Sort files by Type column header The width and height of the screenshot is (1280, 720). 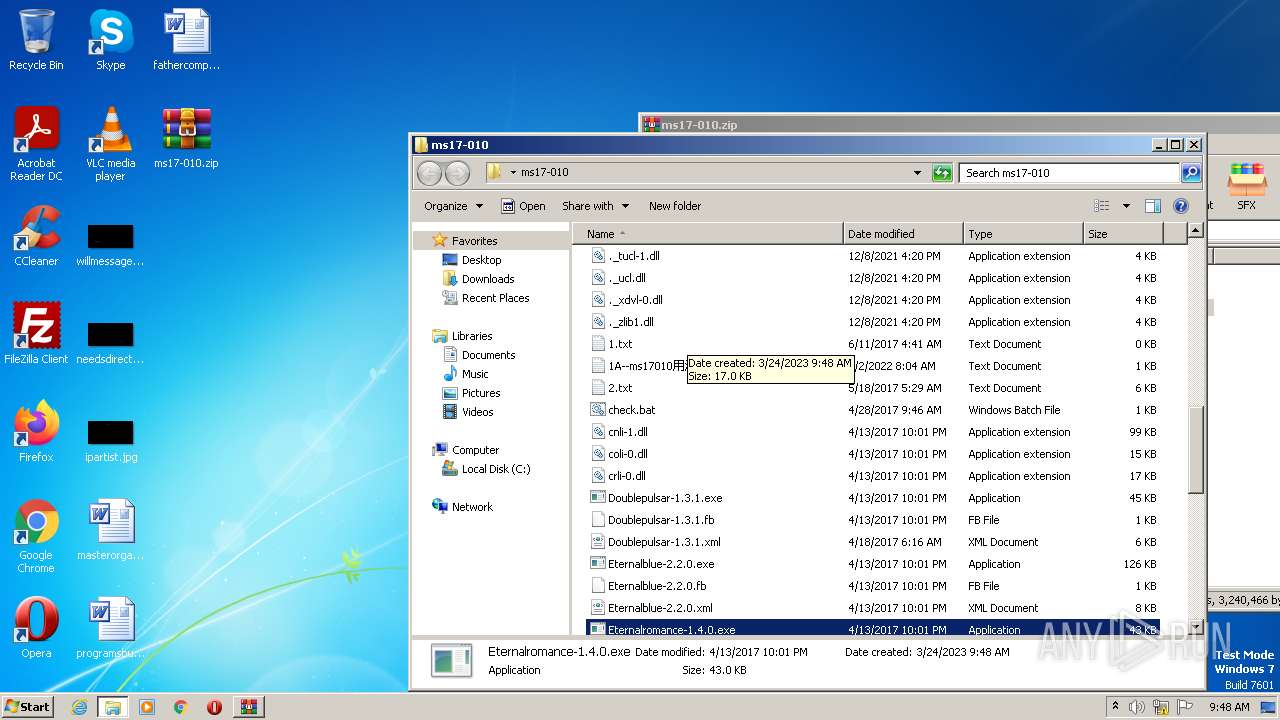[x=1023, y=234]
